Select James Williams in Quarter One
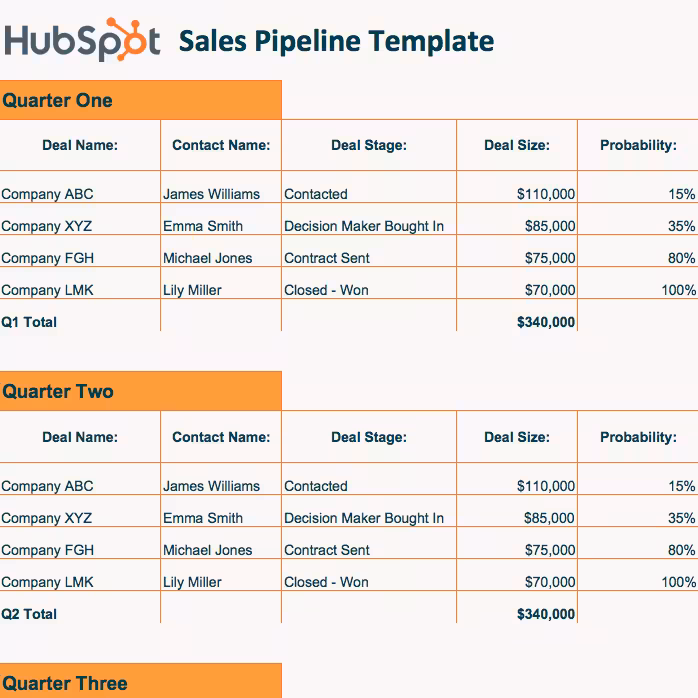 tap(212, 194)
